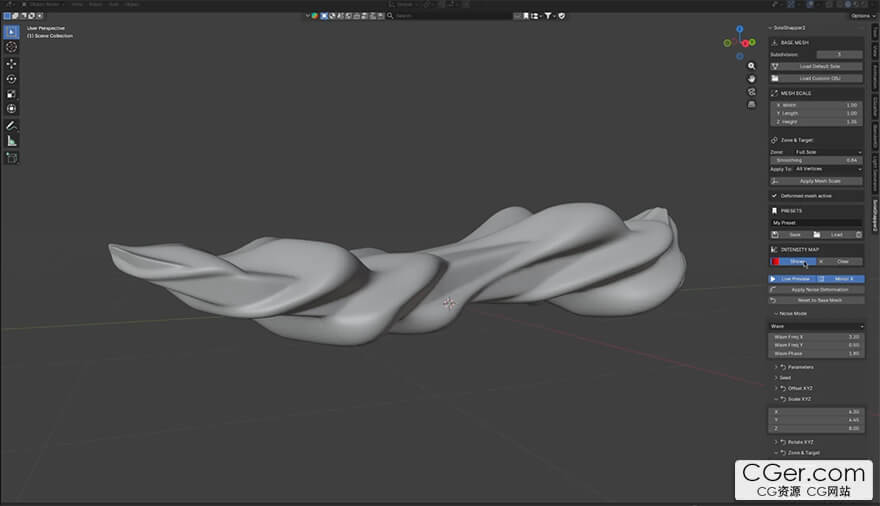
Task: Select the Scale tool in the left toolbar
Action: (12, 93)
